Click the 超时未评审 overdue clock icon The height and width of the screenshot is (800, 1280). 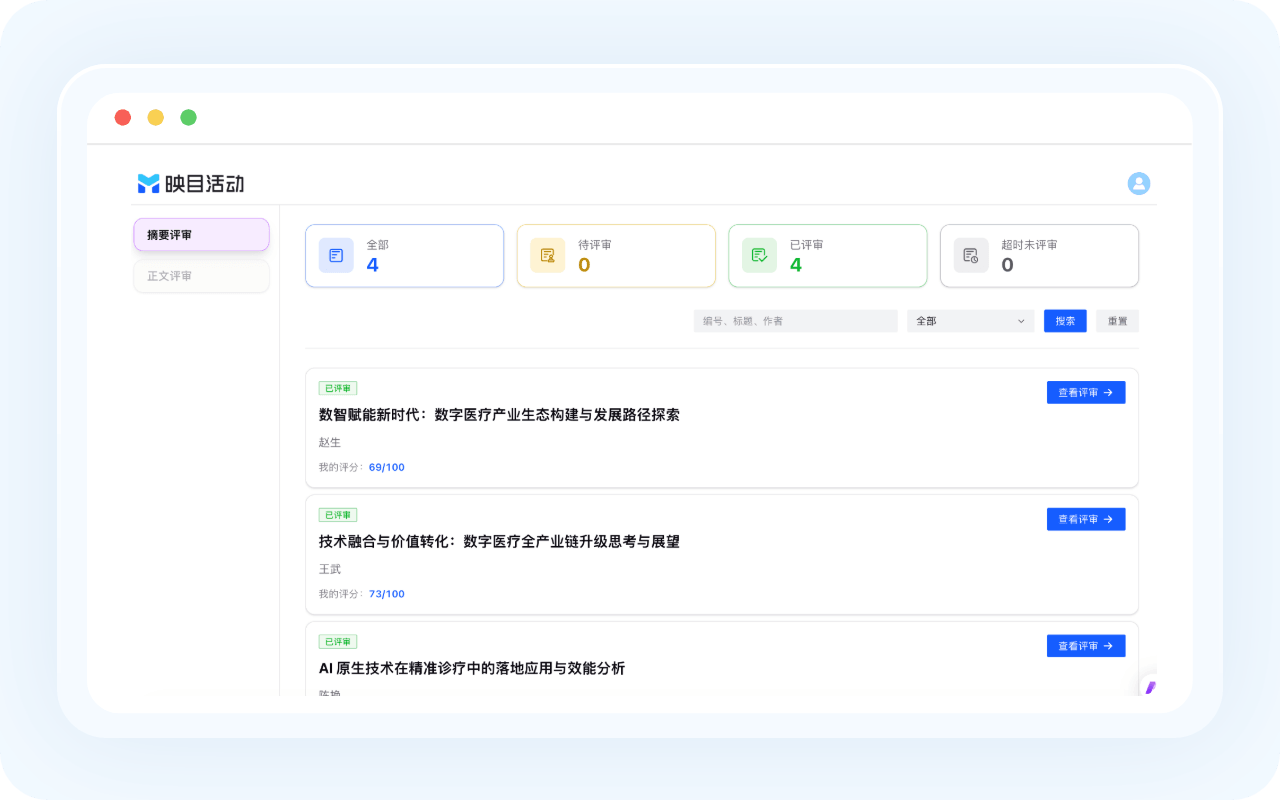click(971, 256)
